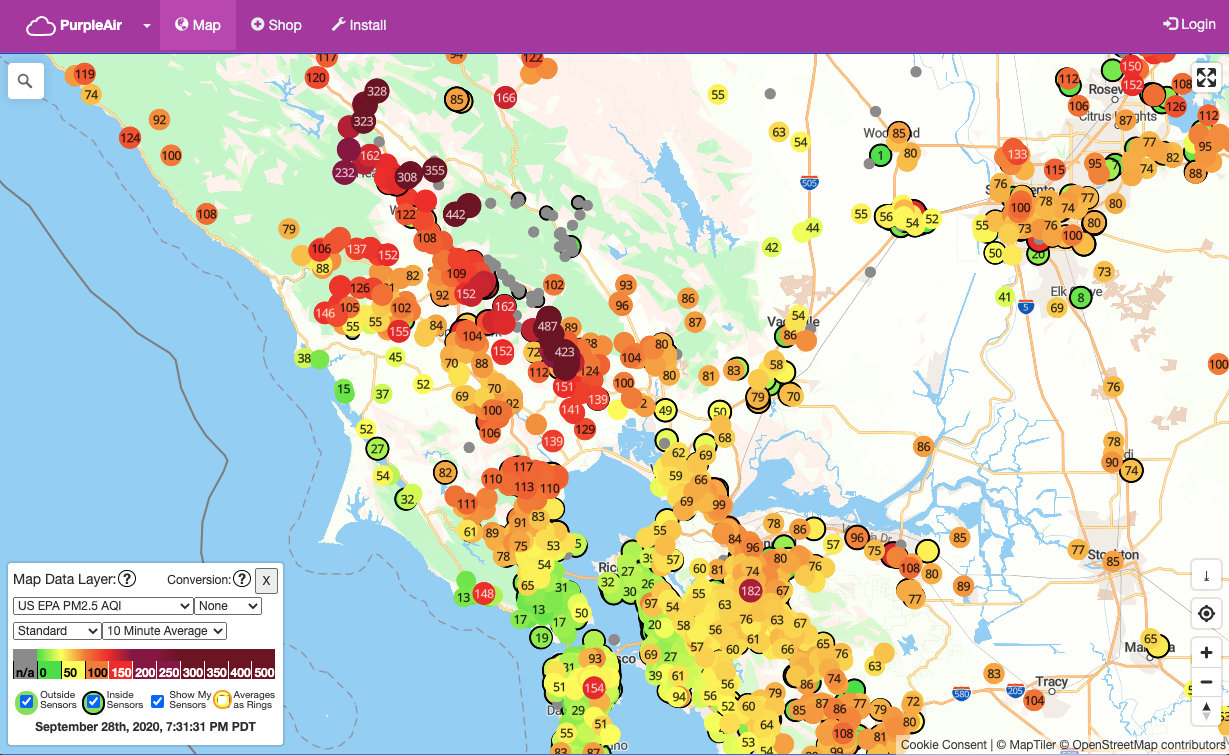Enter fullscreen map view
Image resolution: width=1229 pixels, height=755 pixels.
[1206, 78]
